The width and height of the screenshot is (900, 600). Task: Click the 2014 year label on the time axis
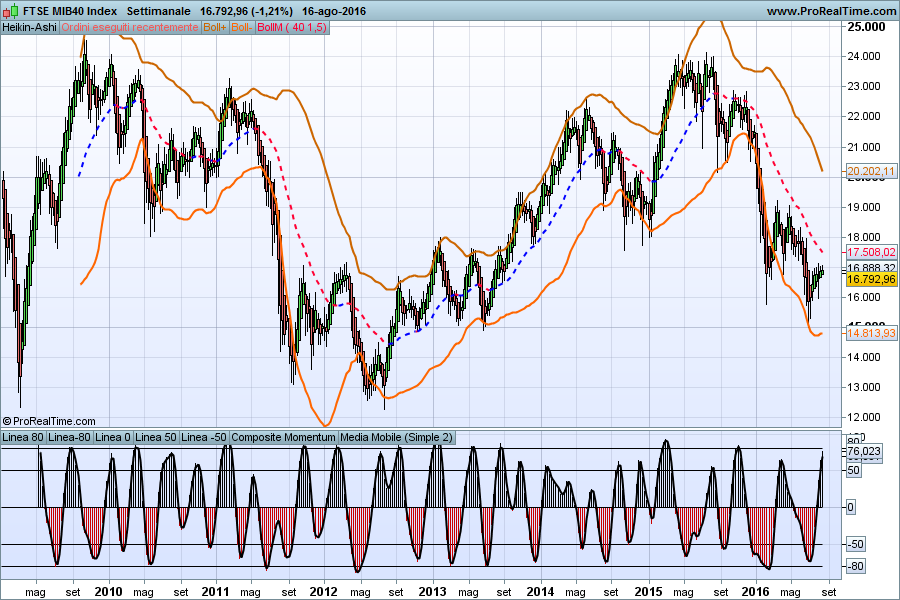click(540, 591)
